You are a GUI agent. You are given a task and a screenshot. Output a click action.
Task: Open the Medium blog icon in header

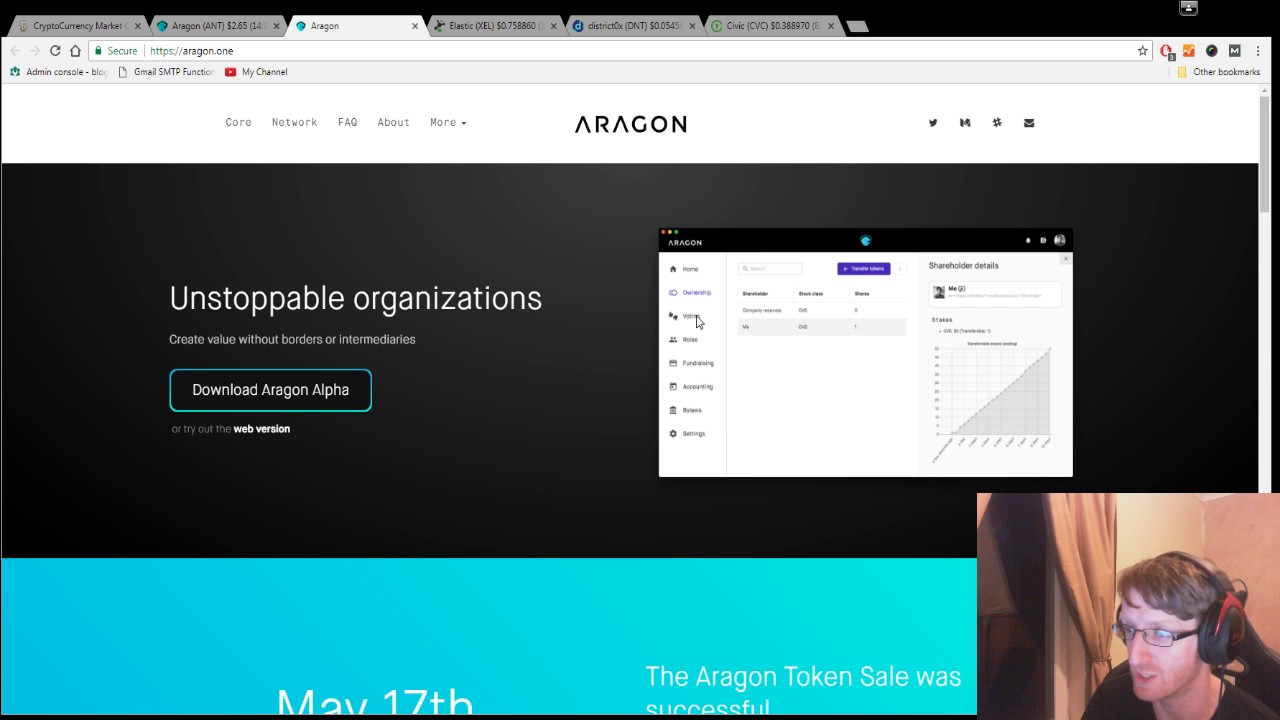click(965, 123)
